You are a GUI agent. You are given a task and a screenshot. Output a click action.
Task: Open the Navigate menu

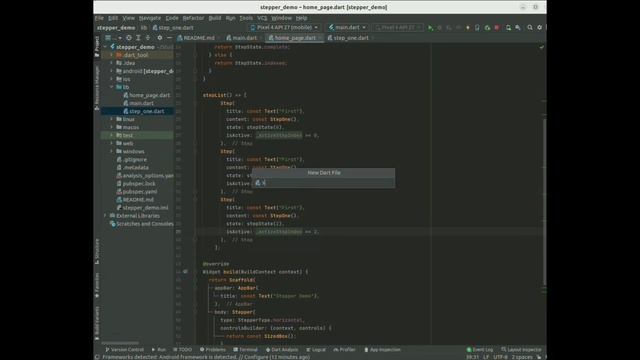(x=150, y=18)
